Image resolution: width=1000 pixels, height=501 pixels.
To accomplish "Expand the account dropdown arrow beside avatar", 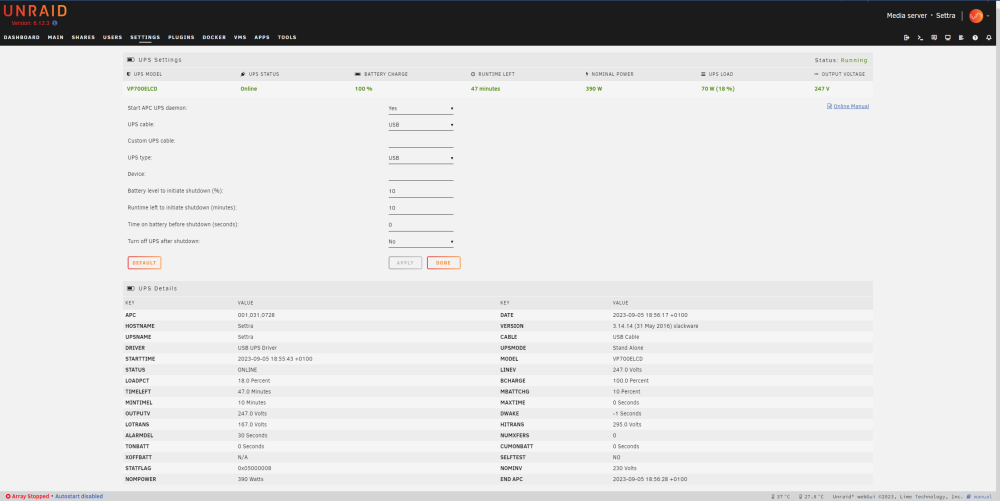I will click(x=988, y=17).
